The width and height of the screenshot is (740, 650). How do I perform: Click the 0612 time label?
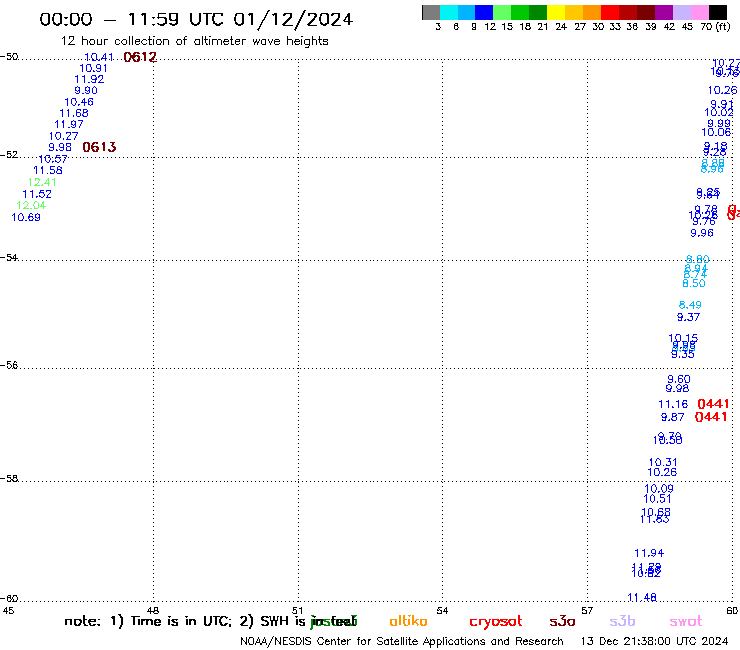pos(140,57)
